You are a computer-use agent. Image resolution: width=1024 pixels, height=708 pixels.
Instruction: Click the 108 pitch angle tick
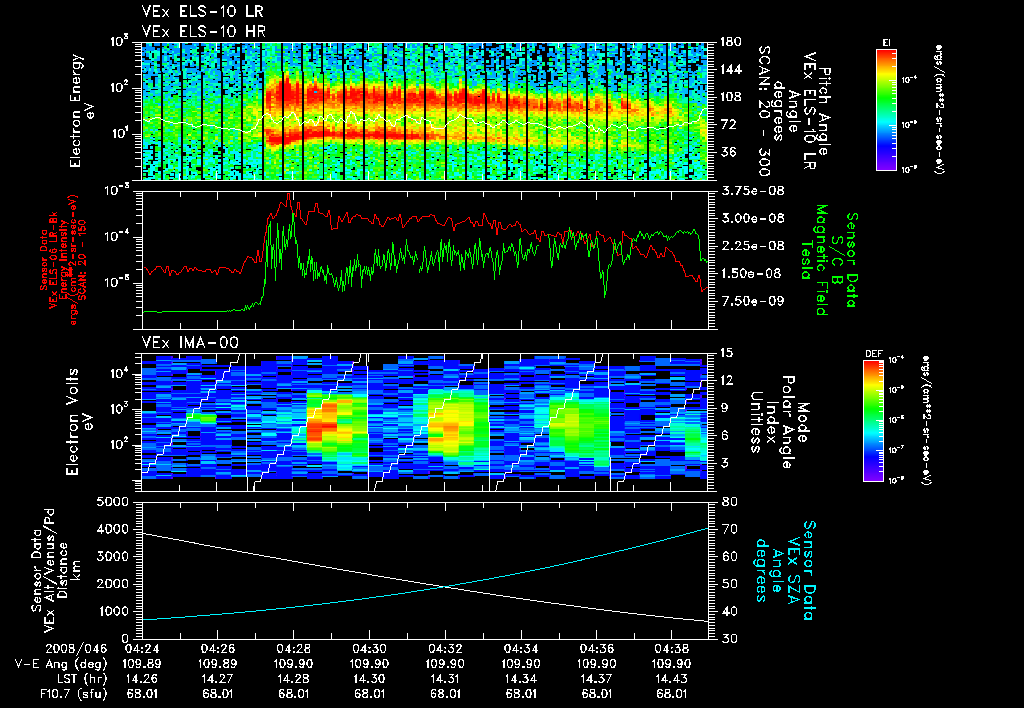tap(731, 97)
